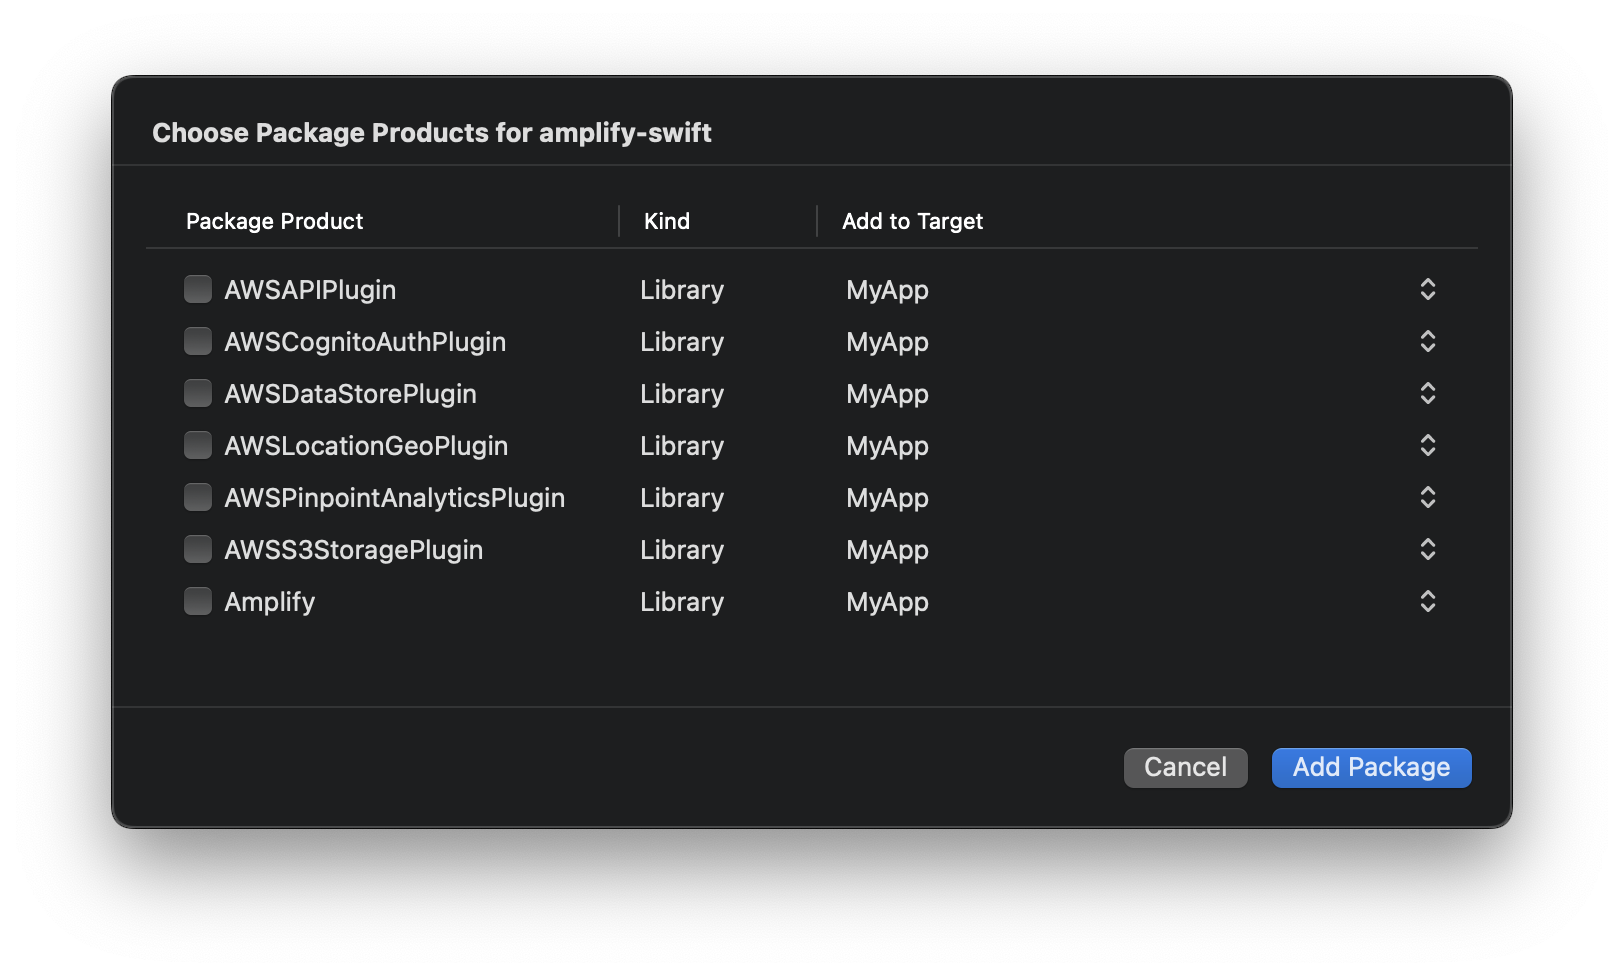Click Library kind in the Amplify row
This screenshot has width=1624, height=976.
tap(682, 602)
